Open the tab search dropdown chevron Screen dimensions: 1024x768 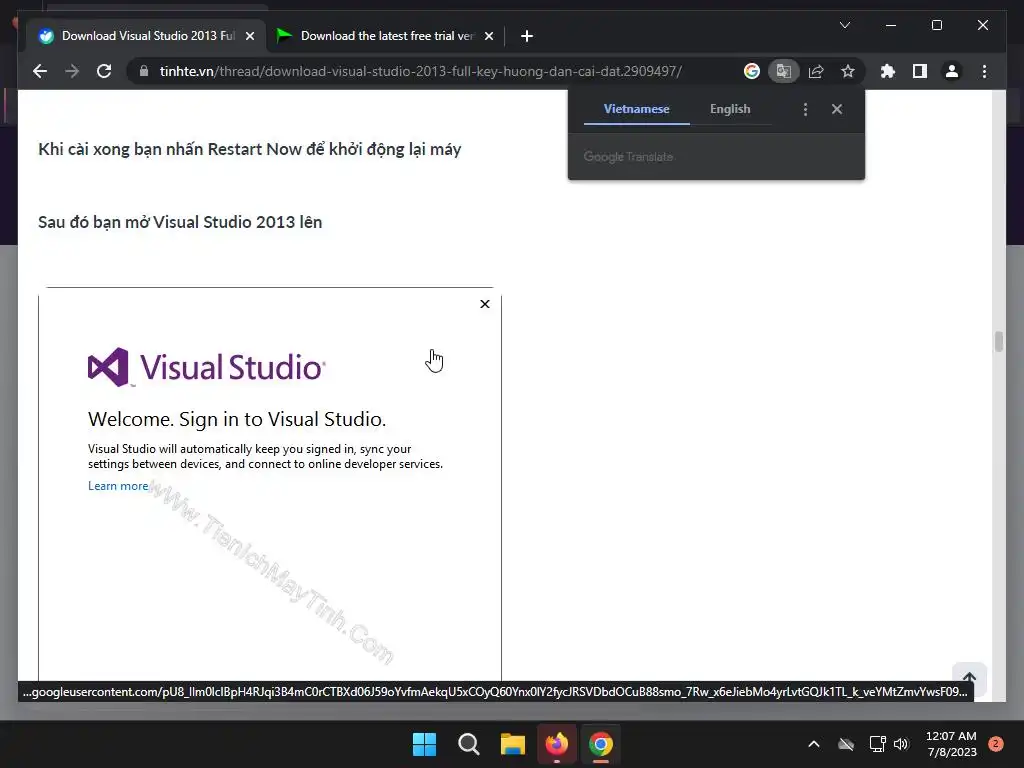pos(844,25)
